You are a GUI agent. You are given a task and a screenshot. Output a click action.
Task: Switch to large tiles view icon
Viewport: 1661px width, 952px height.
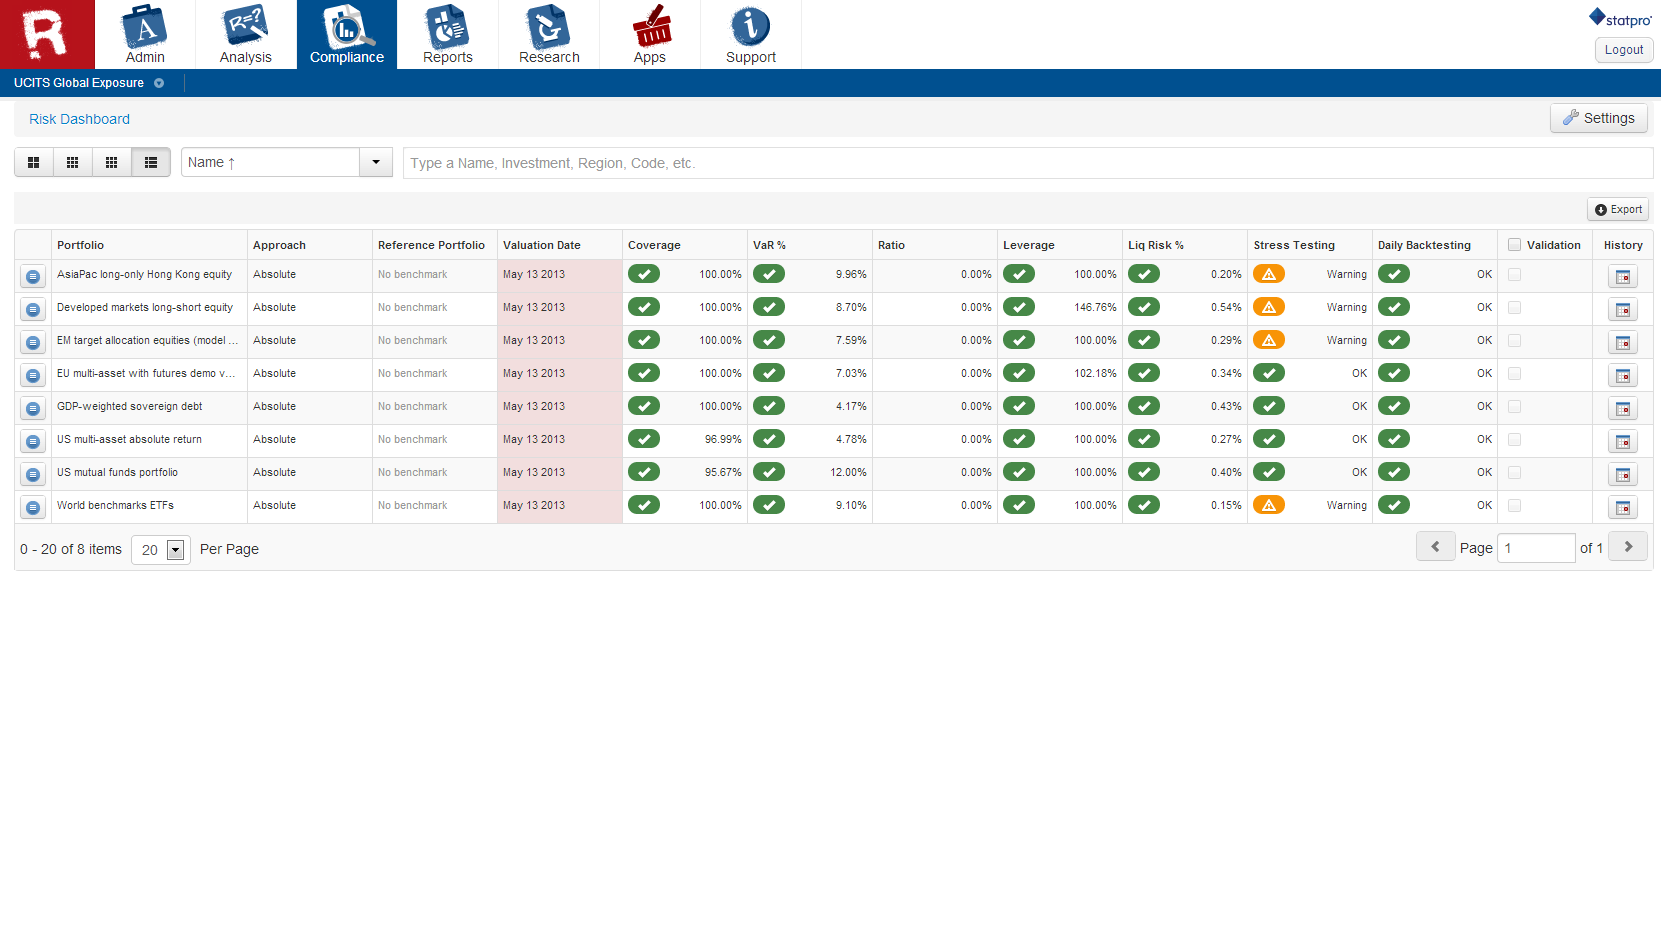pyautogui.click(x=34, y=162)
